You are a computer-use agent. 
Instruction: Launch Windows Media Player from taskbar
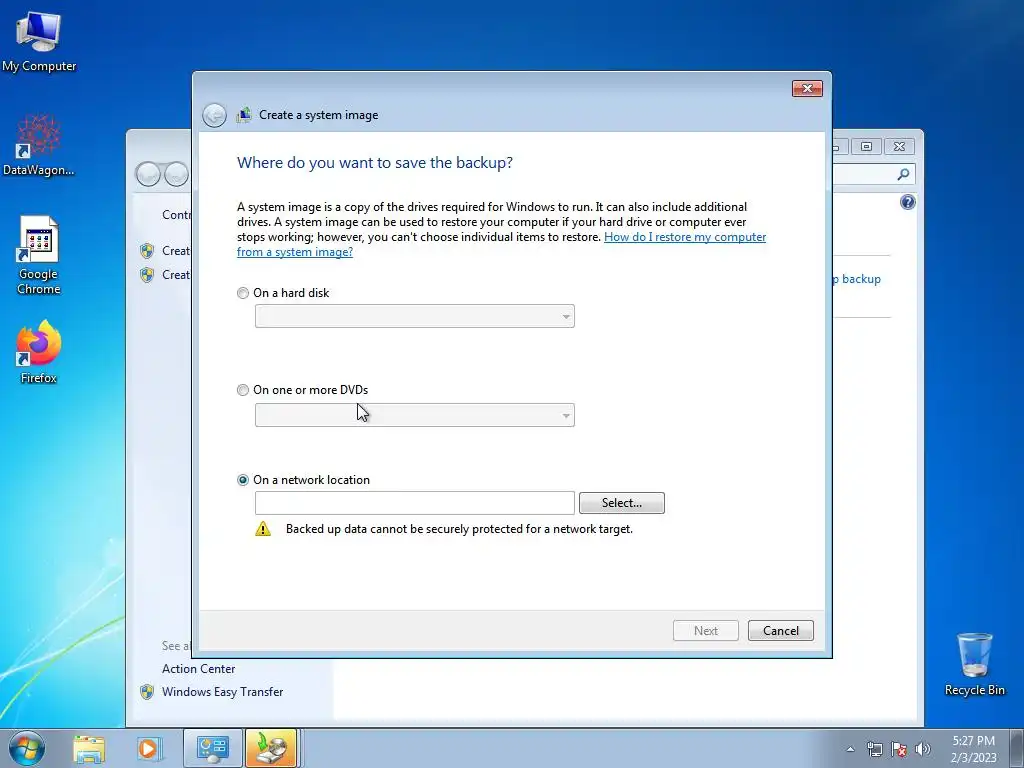(148, 748)
